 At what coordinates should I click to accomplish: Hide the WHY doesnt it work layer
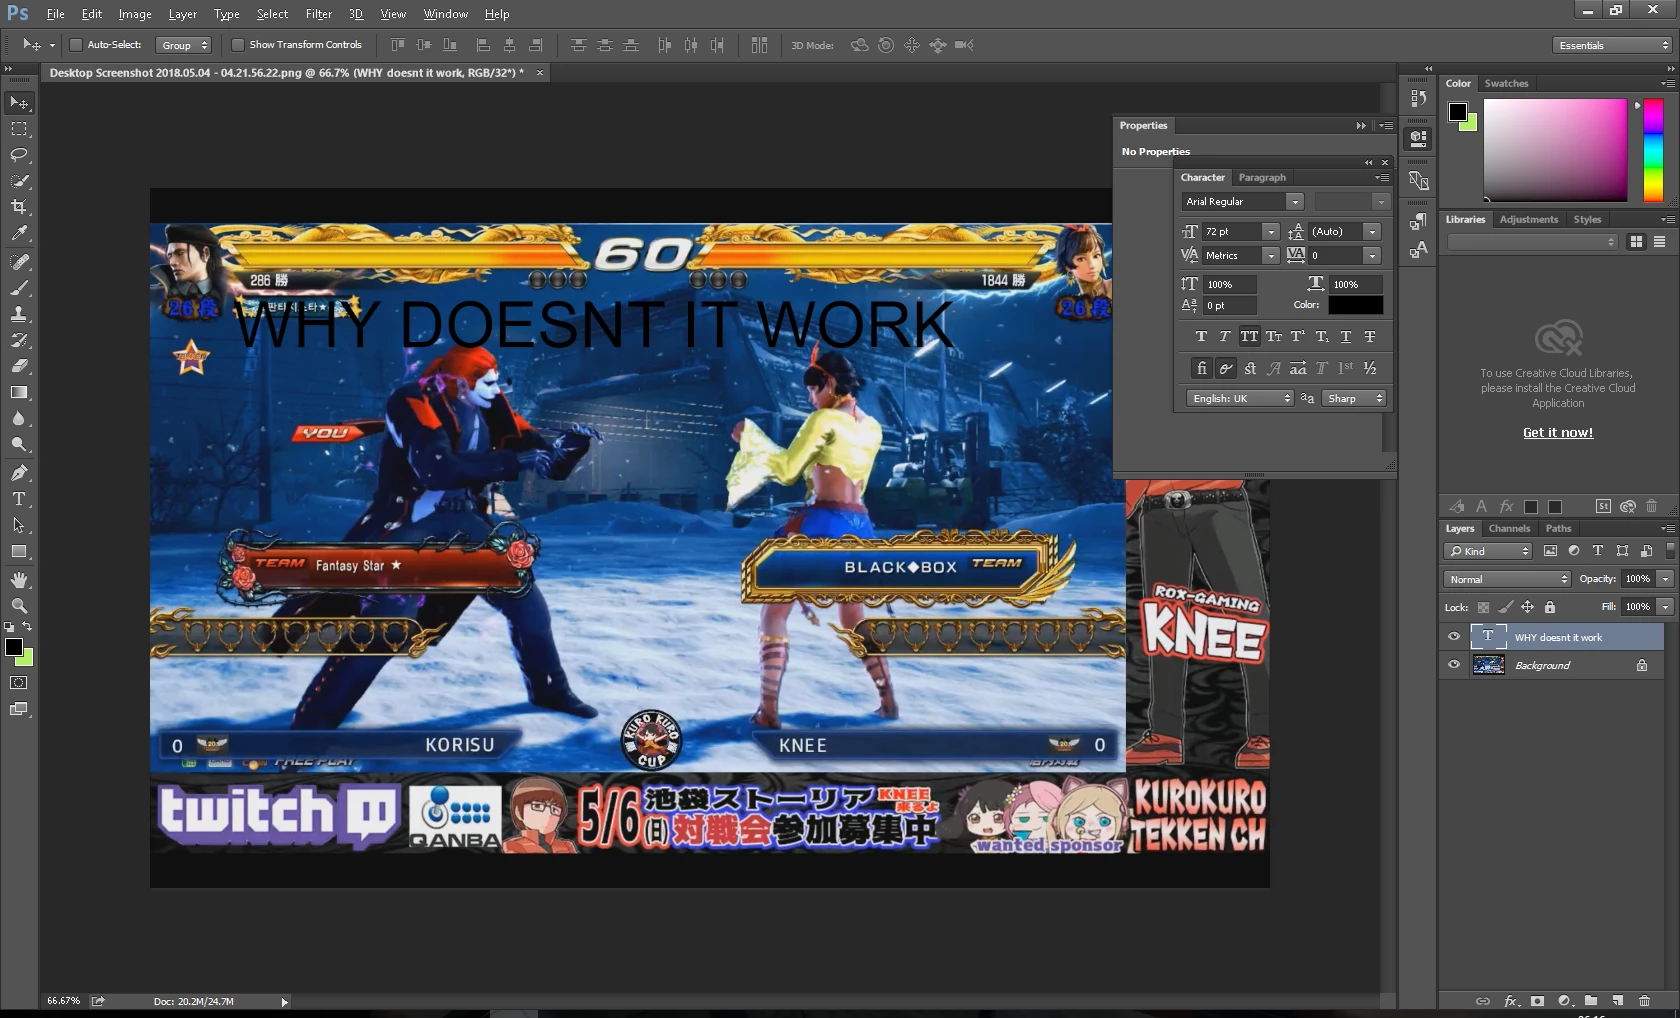pyautogui.click(x=1454, y=636)
